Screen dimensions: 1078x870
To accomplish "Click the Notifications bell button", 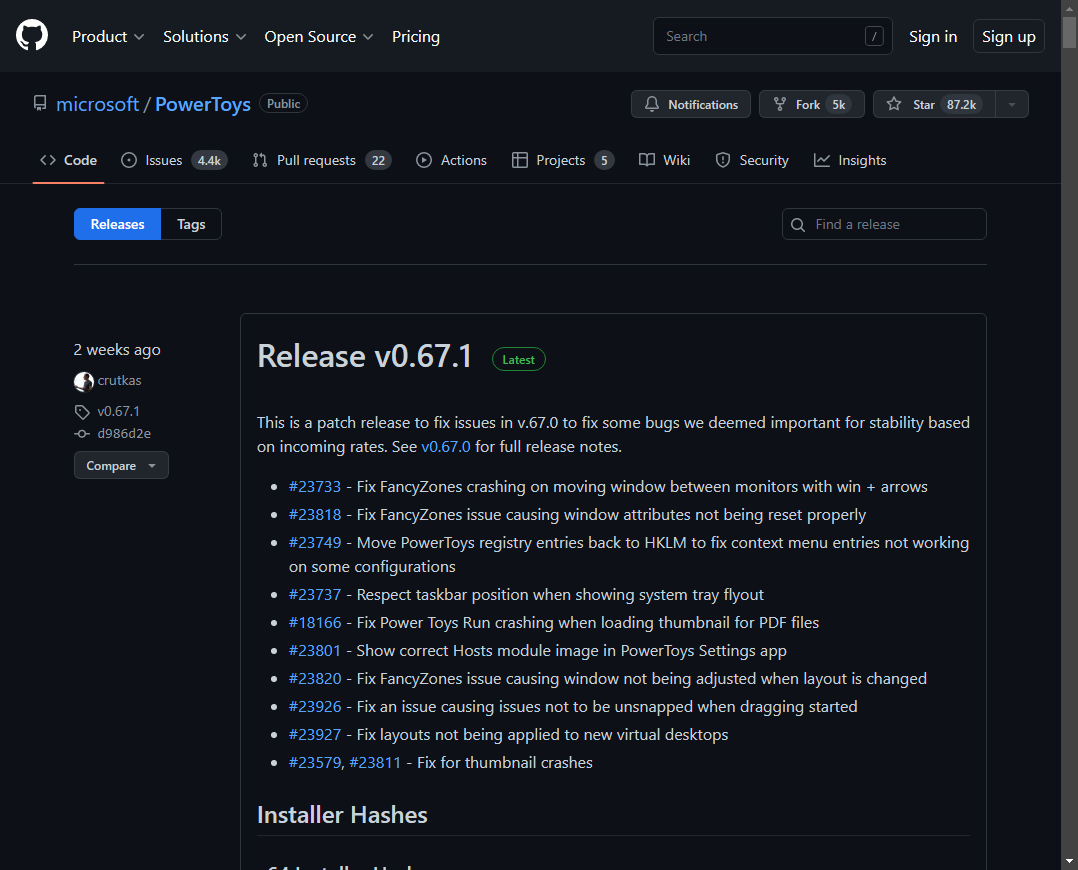I will pyautogui.click(x=691, y=104).
